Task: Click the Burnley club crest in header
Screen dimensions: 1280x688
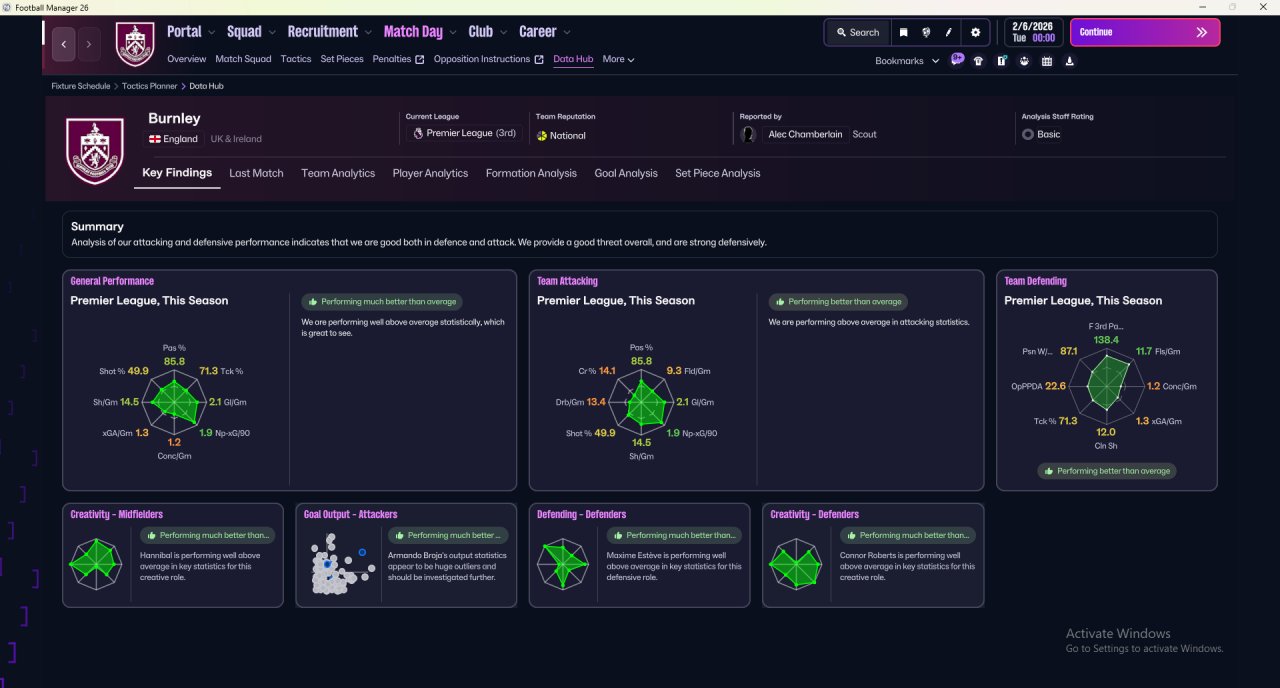Action: (135, 44)
